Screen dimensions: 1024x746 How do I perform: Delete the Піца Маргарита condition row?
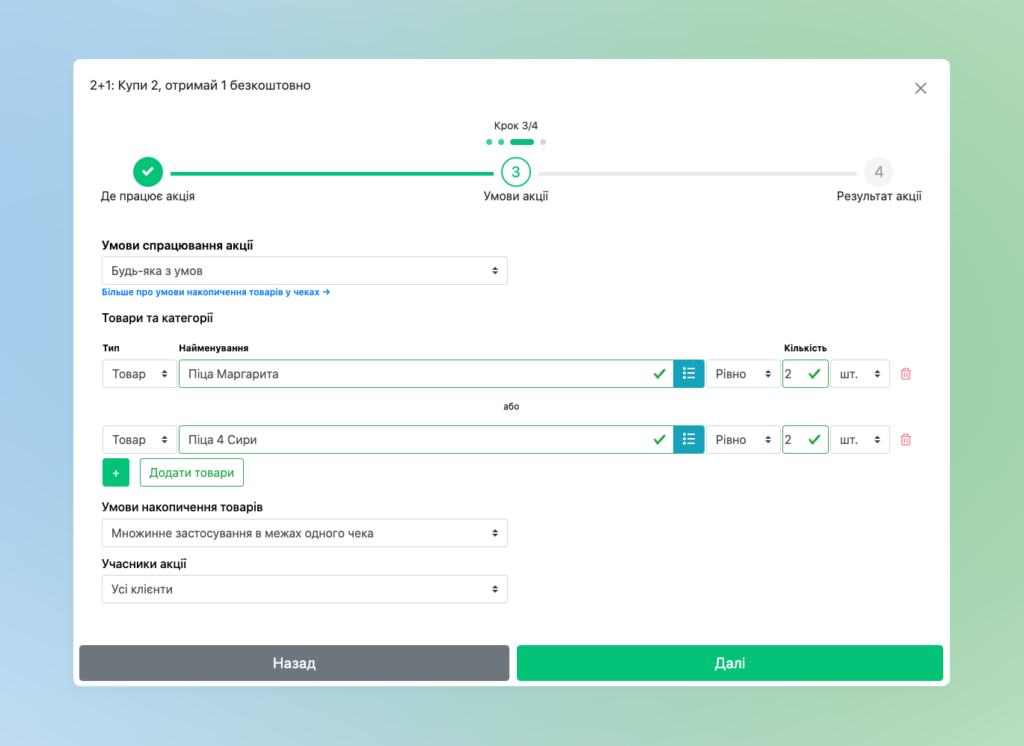pos(906,374)
